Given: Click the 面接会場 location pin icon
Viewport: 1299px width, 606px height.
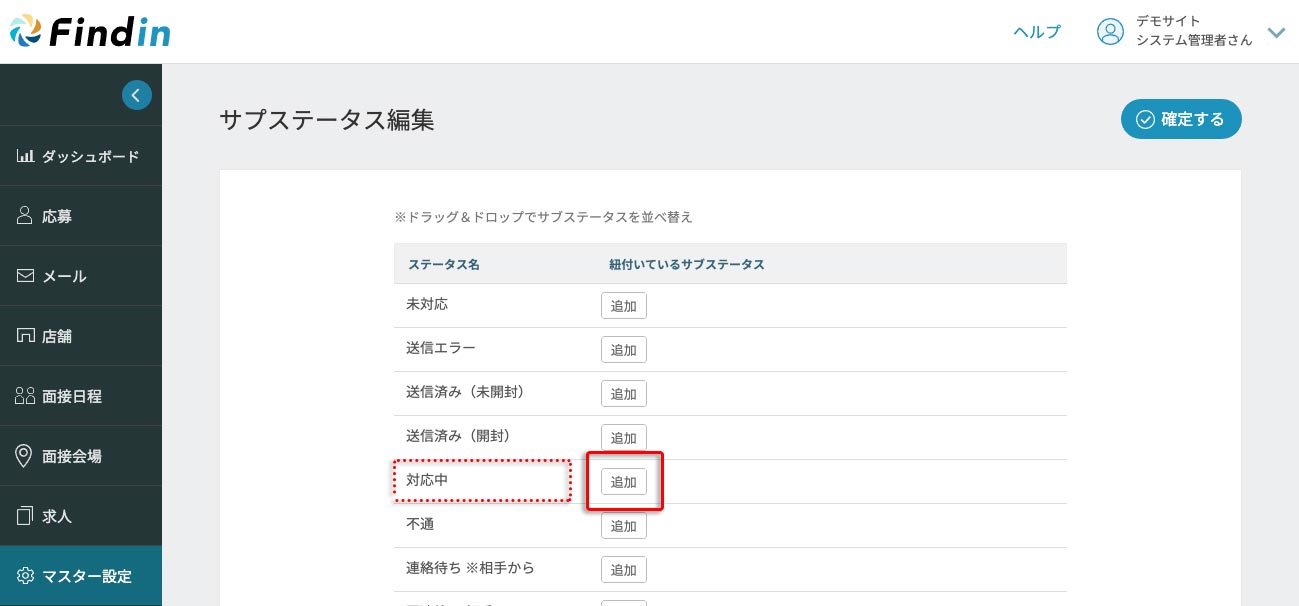Looking at the screenshot, I should (x=26, y=456).
